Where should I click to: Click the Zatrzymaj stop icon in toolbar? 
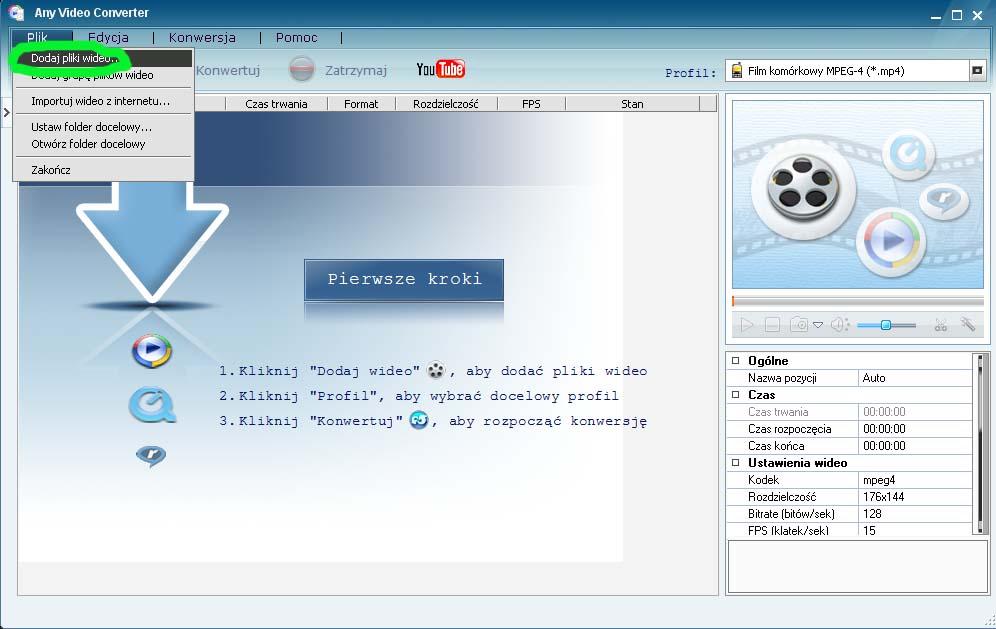pyautogui.click(x=302, y=69)
